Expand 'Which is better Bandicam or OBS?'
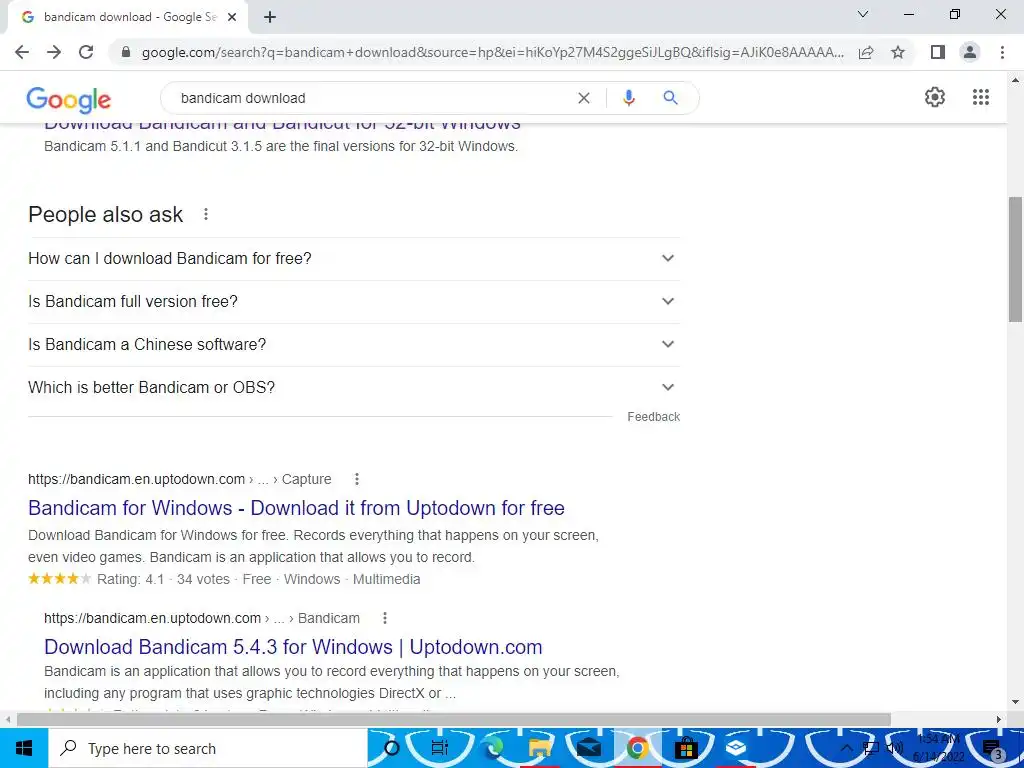 coord(354,388)
